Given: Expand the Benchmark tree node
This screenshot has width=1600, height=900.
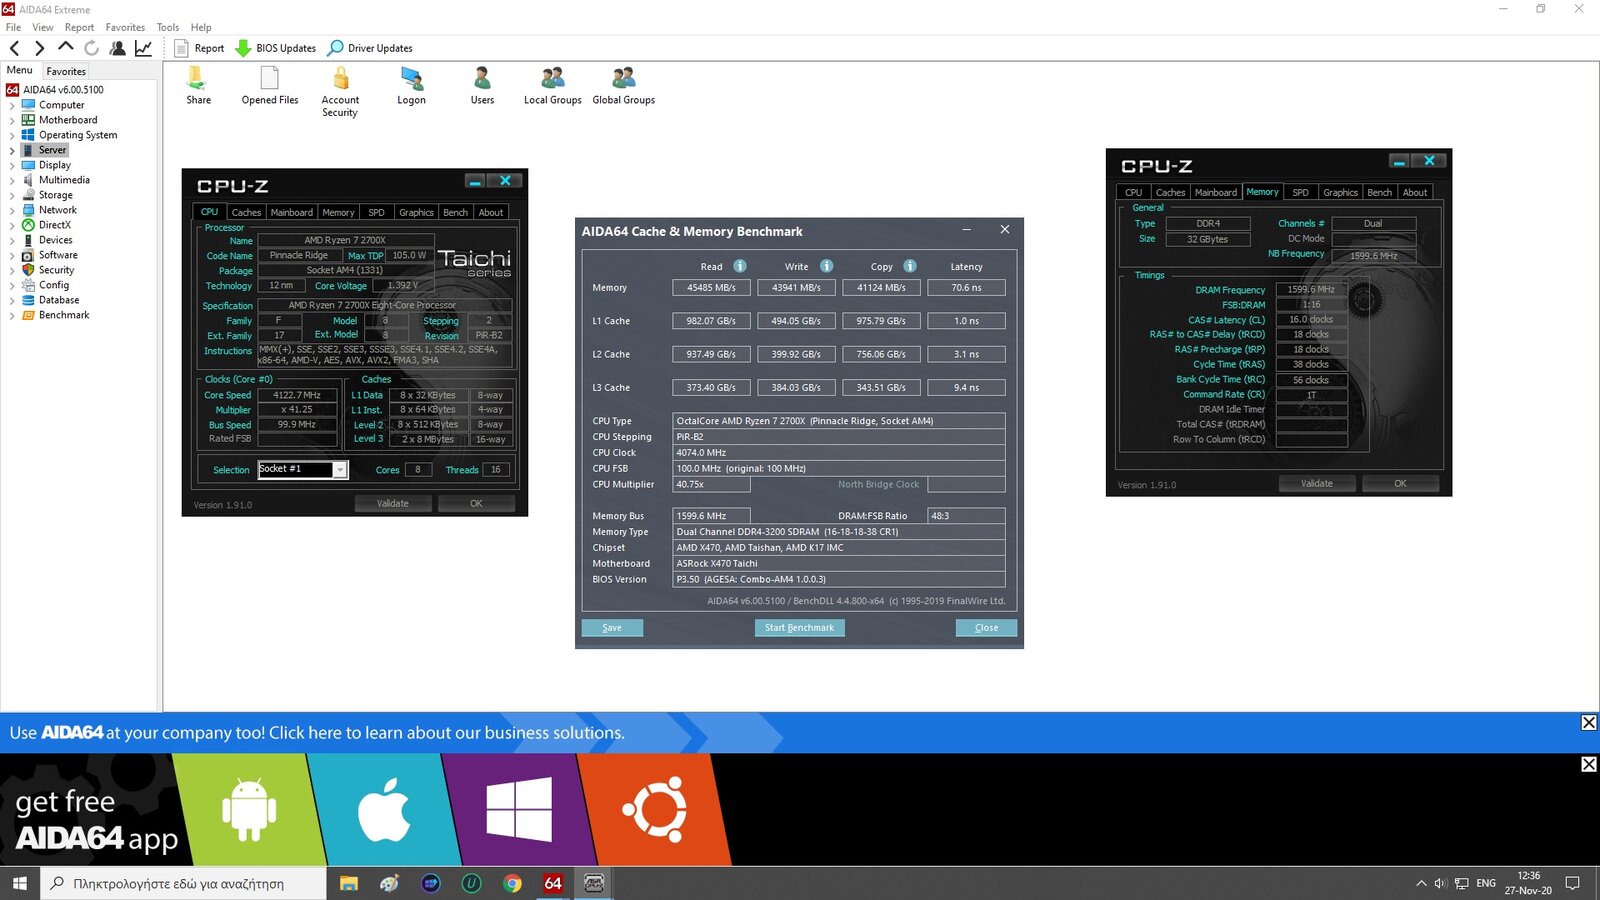Looking at the screenshot, I should coord(12,315).
